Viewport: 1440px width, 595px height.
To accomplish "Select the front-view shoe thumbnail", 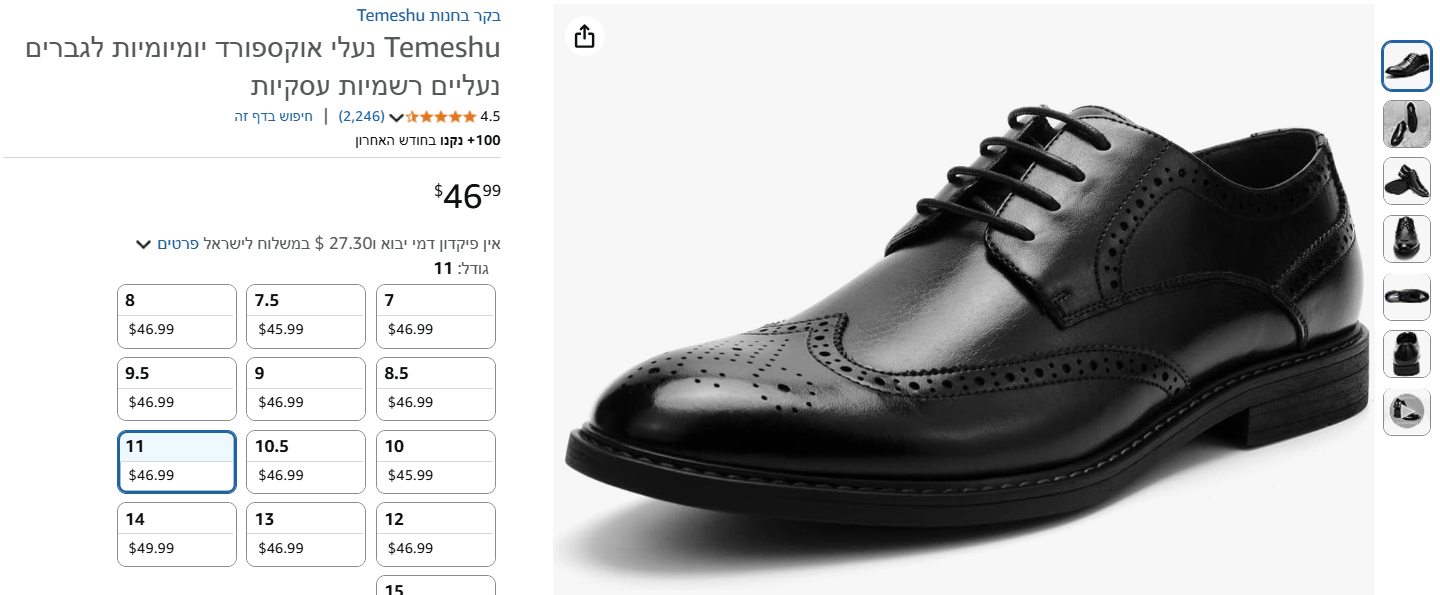I will pos(1406,239).
